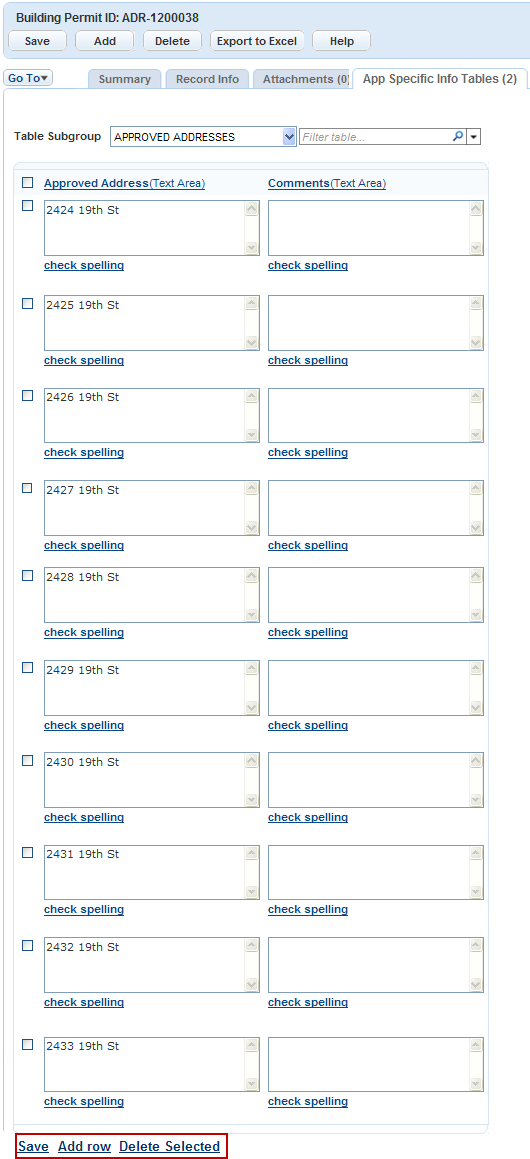
Task: Open the filter table options arrow
Action: coord(475,137)
